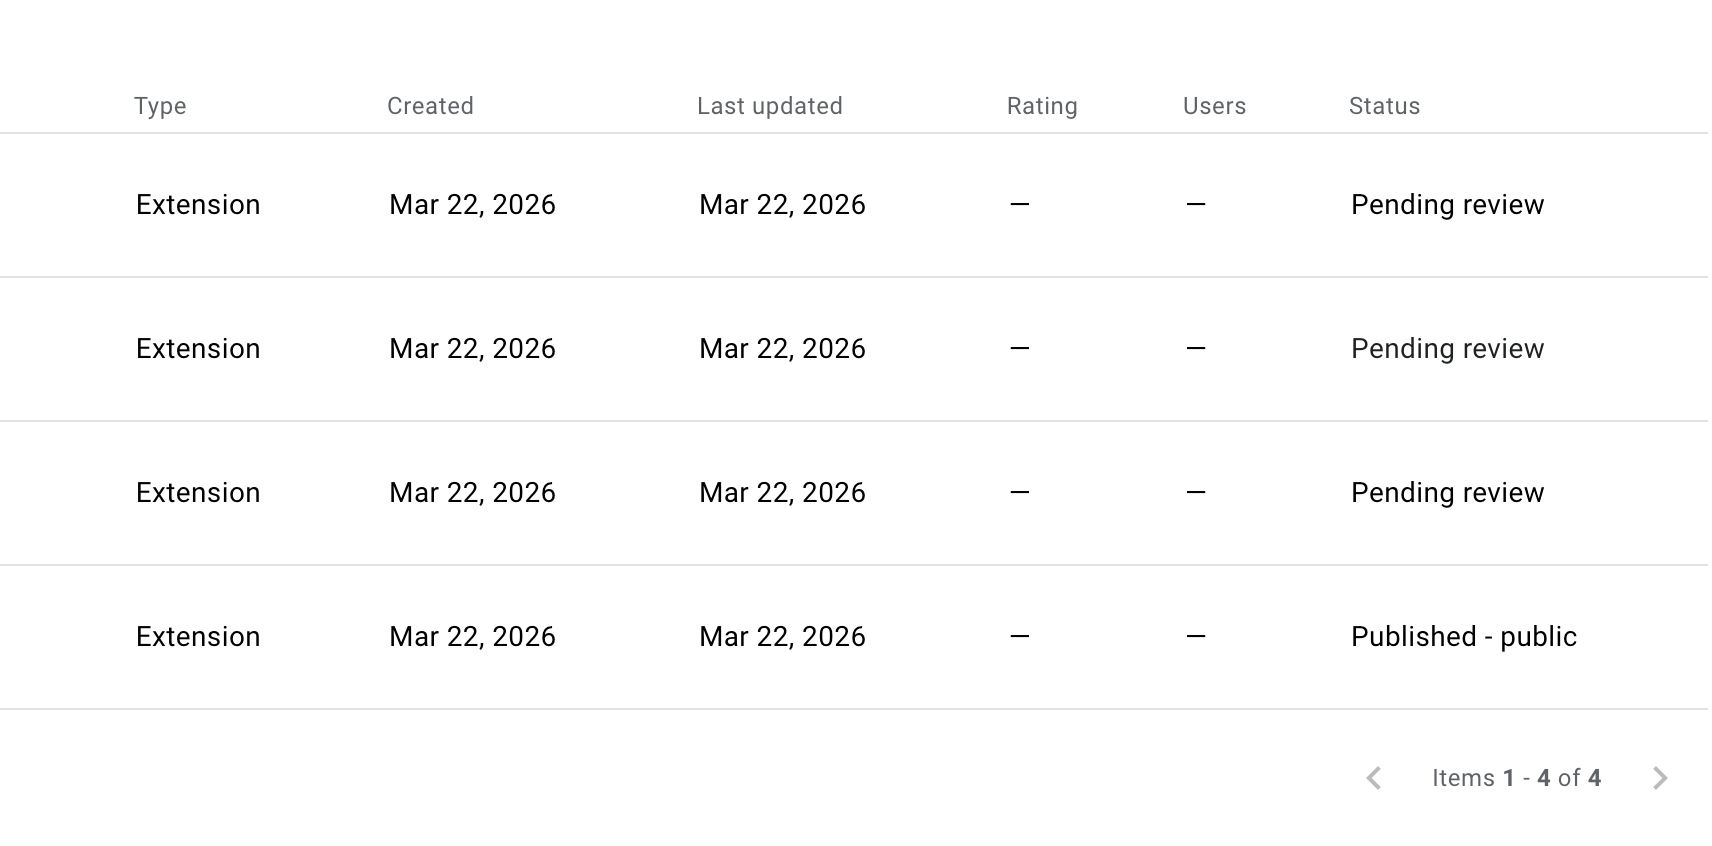Screen dimensions: 1712x846
Task: Click the Created date in the published row
Action: click(x=472, y=637)
